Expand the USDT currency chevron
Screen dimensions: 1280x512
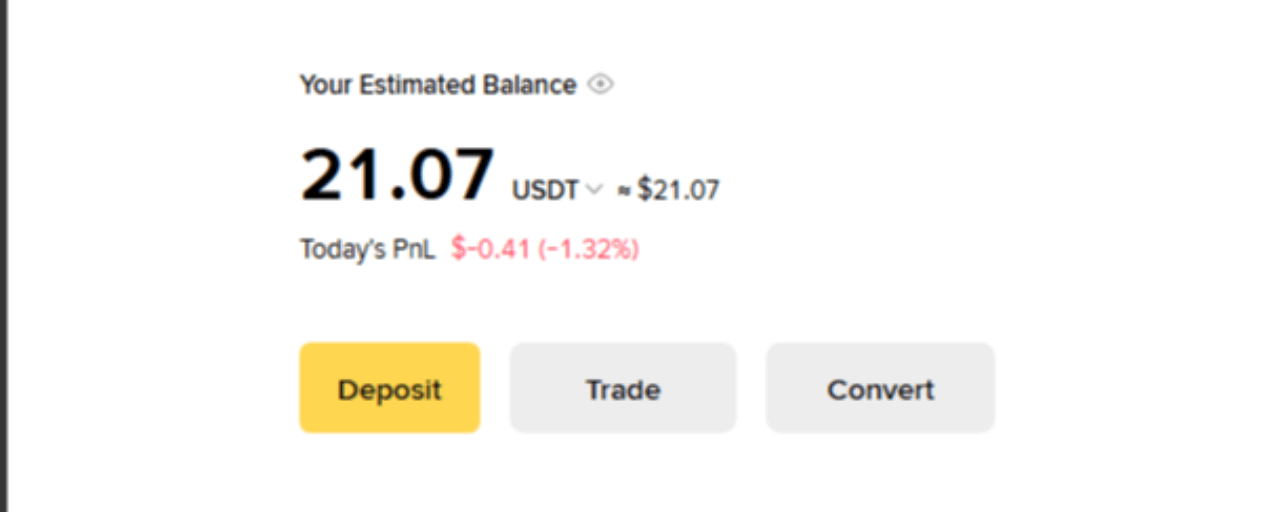click(594, 189)
